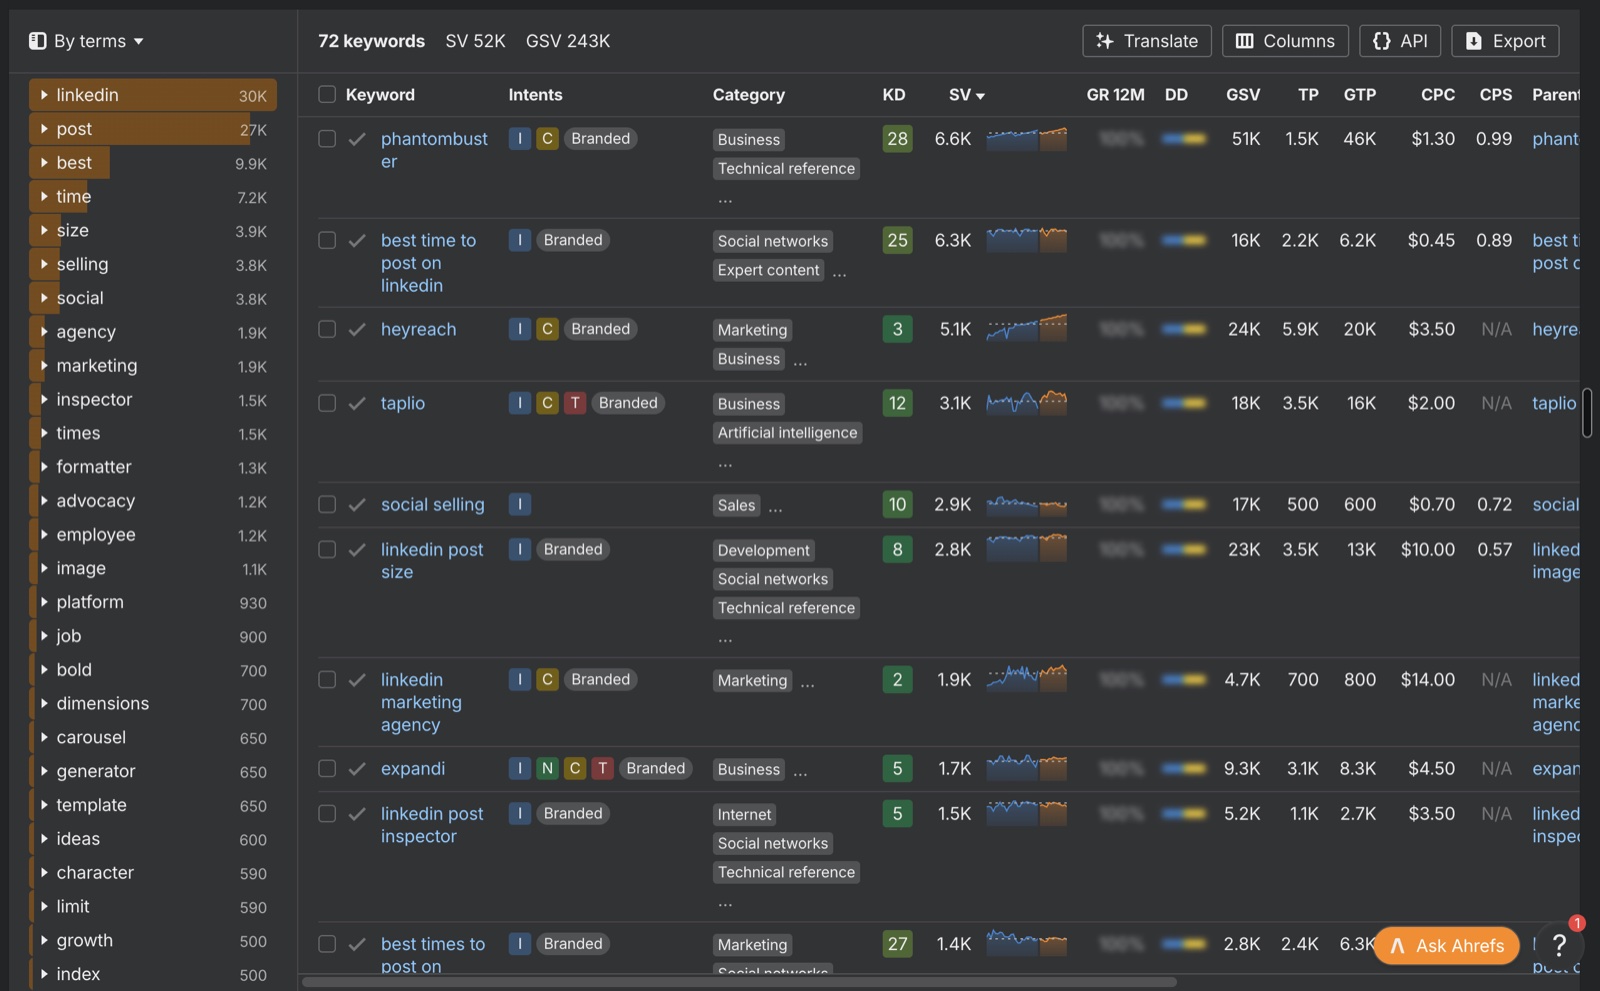
Task: Click the DD bar for phantombuster
Action: click(1184, 139)
